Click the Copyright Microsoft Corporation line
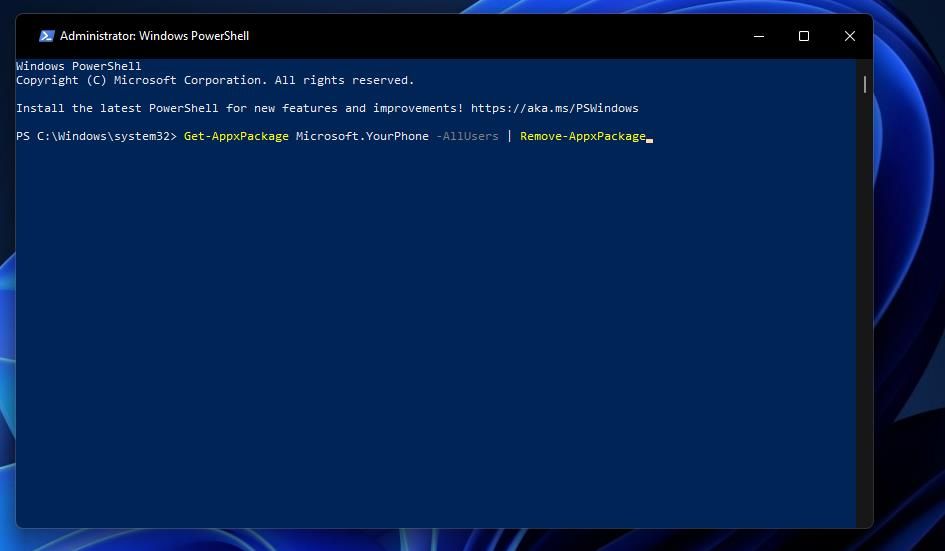Image resolution: width=945 pixels, height=551 pixels. coord(215,80)
